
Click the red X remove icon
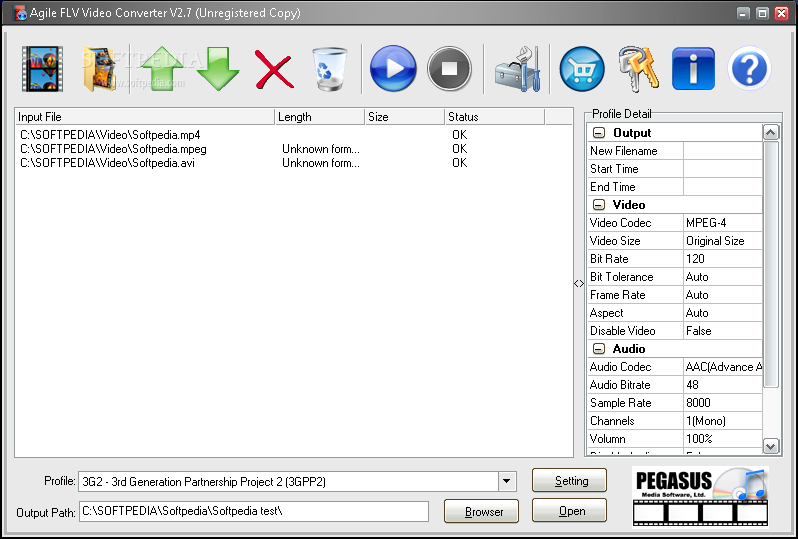274,69
